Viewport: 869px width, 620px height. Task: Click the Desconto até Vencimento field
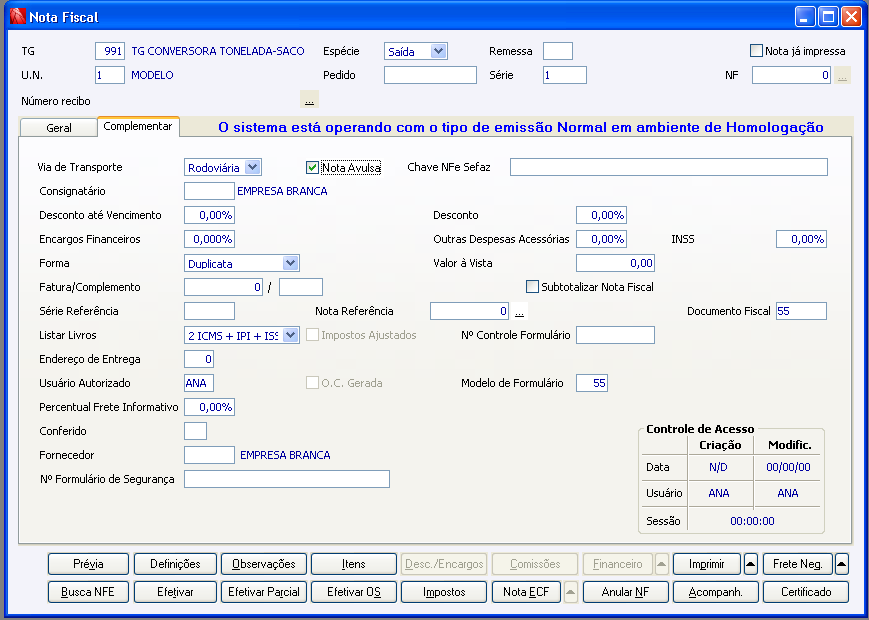[x=209, y=215]
